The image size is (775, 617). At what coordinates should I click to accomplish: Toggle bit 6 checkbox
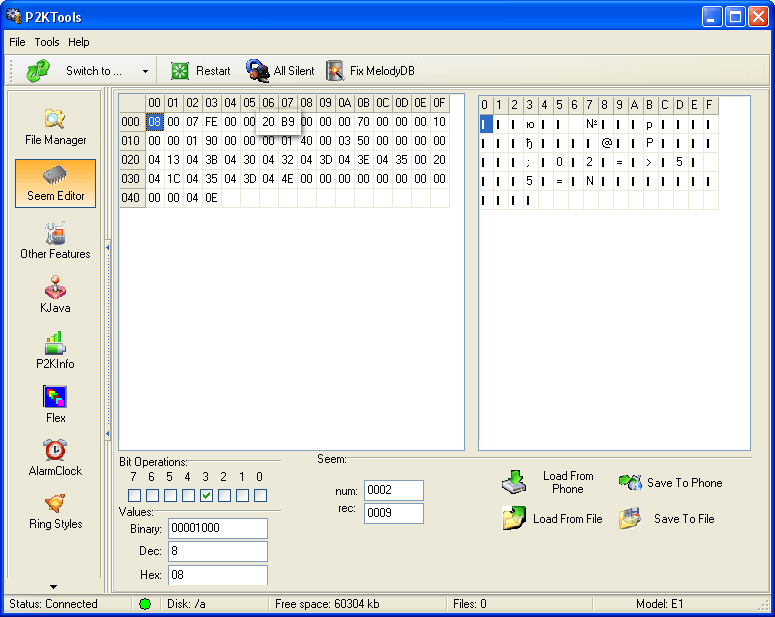[152, 495]
